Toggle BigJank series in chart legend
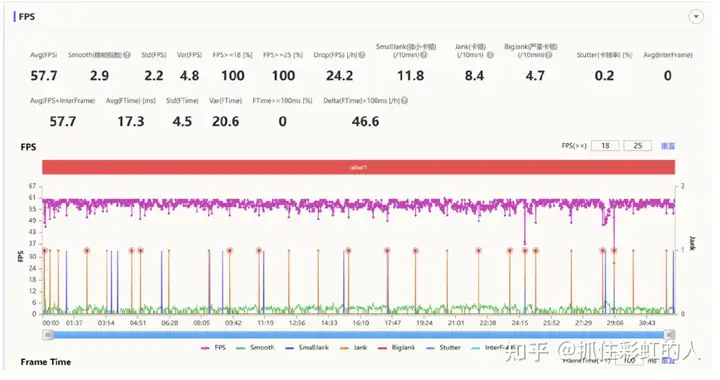This screenshot has width=720, height=380. [x=396, y=347]
